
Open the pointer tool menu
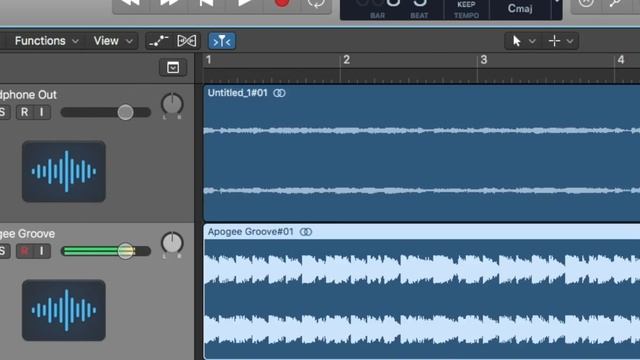click(524, 41)
